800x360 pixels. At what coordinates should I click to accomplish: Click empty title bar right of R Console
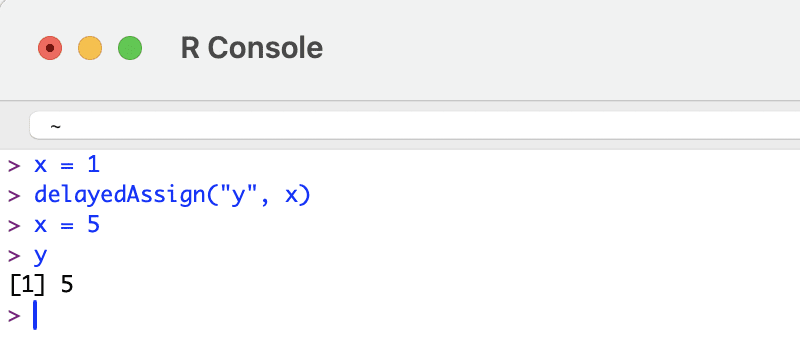tap(561, 48)
